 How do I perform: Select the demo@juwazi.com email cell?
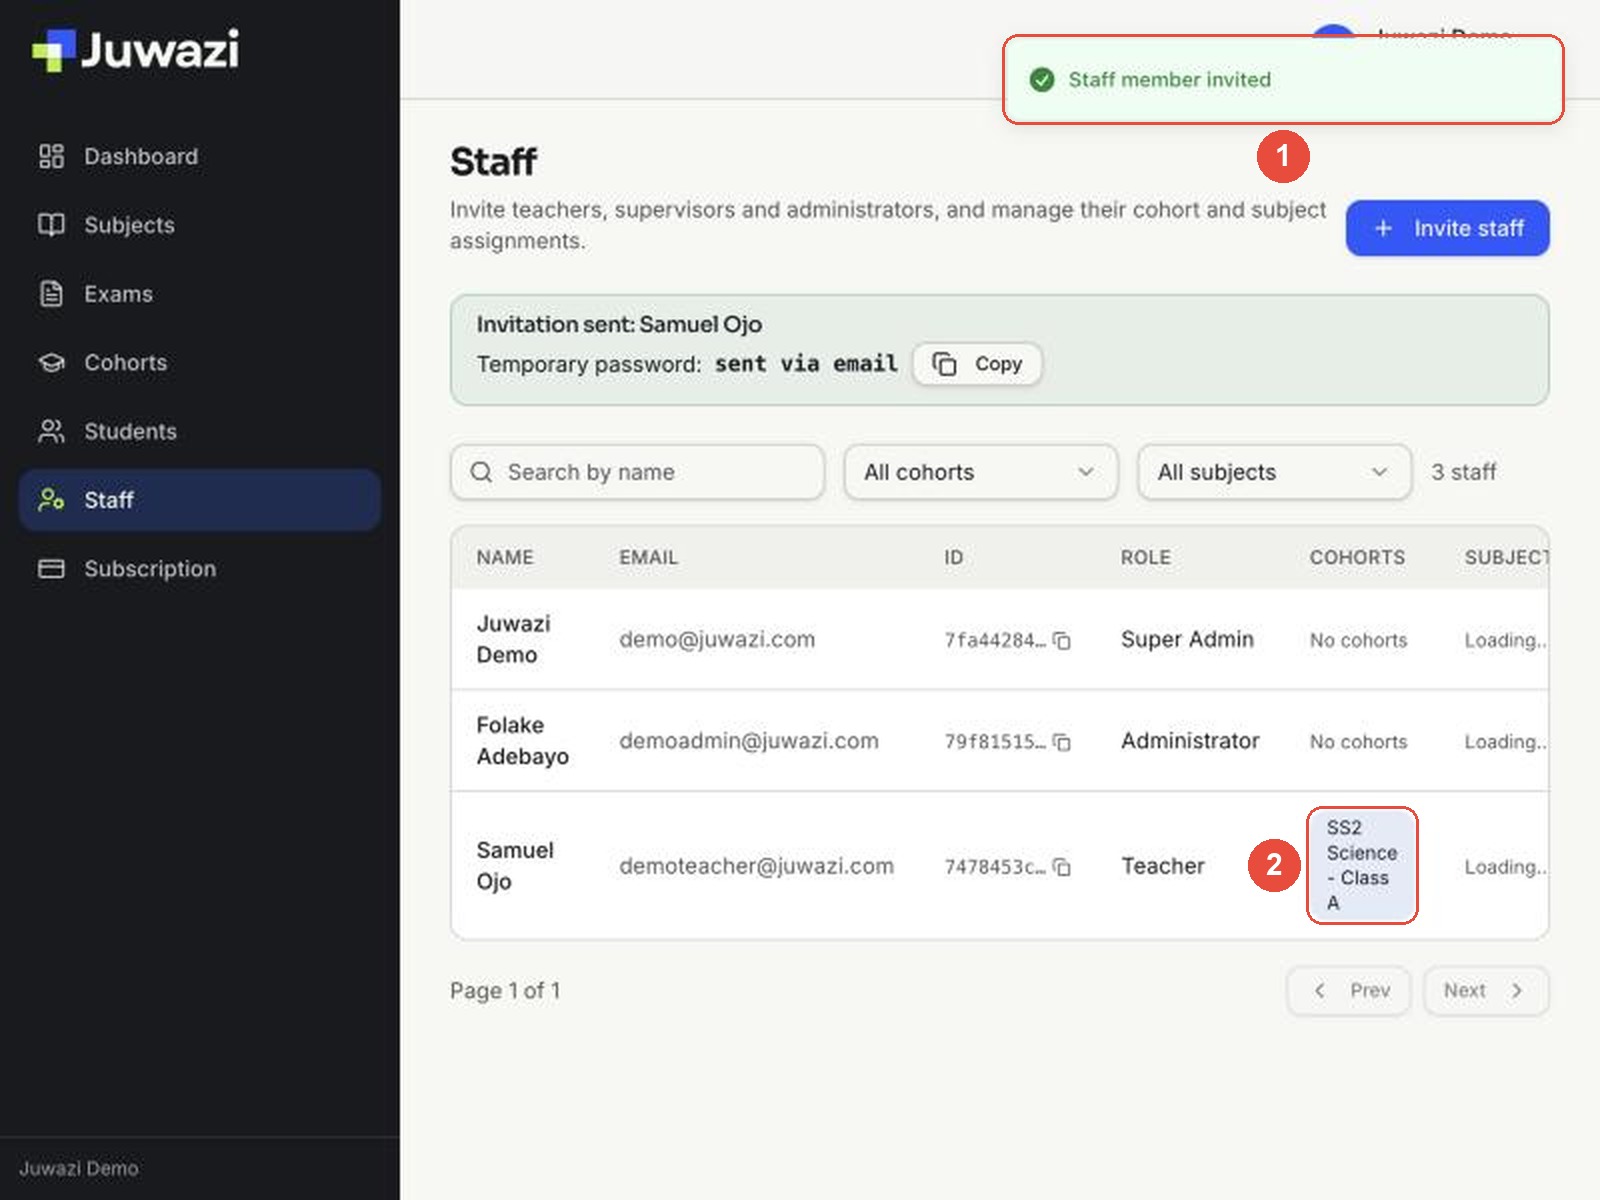tap(717, 639)
